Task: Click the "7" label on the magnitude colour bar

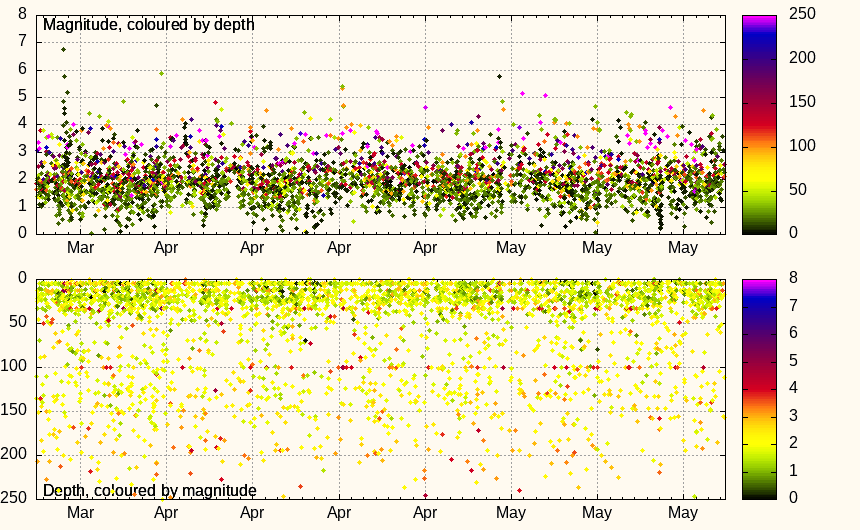Action: (x=793, y=306)
